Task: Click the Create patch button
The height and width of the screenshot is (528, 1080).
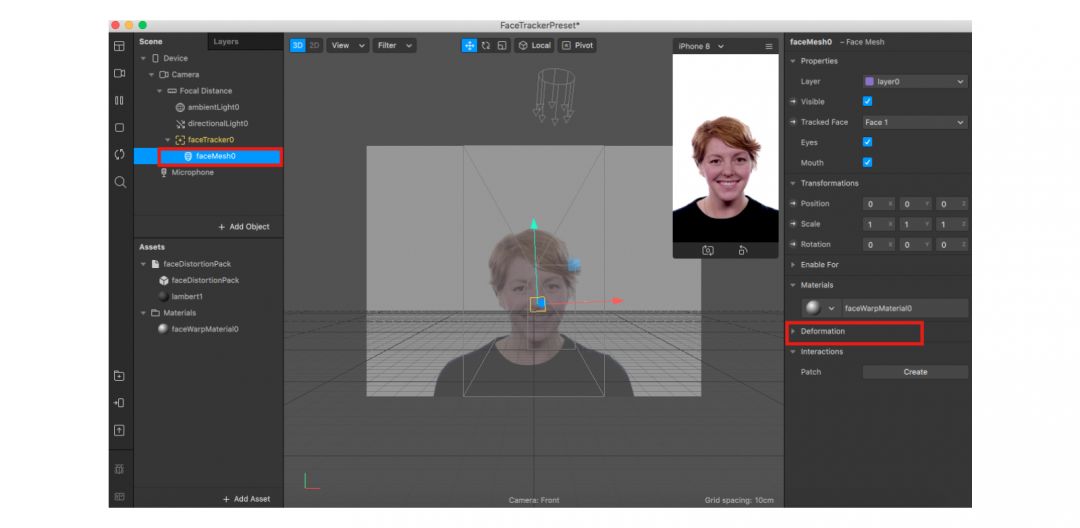Action: click(914, 372)
